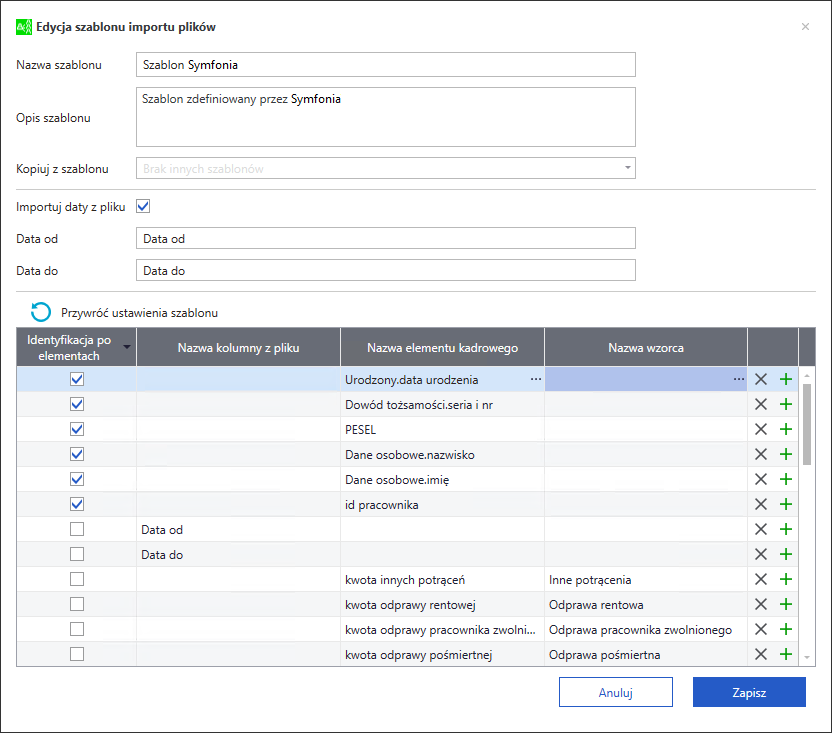Uncheck the Importuj daty z pliku checkbox

143,206
